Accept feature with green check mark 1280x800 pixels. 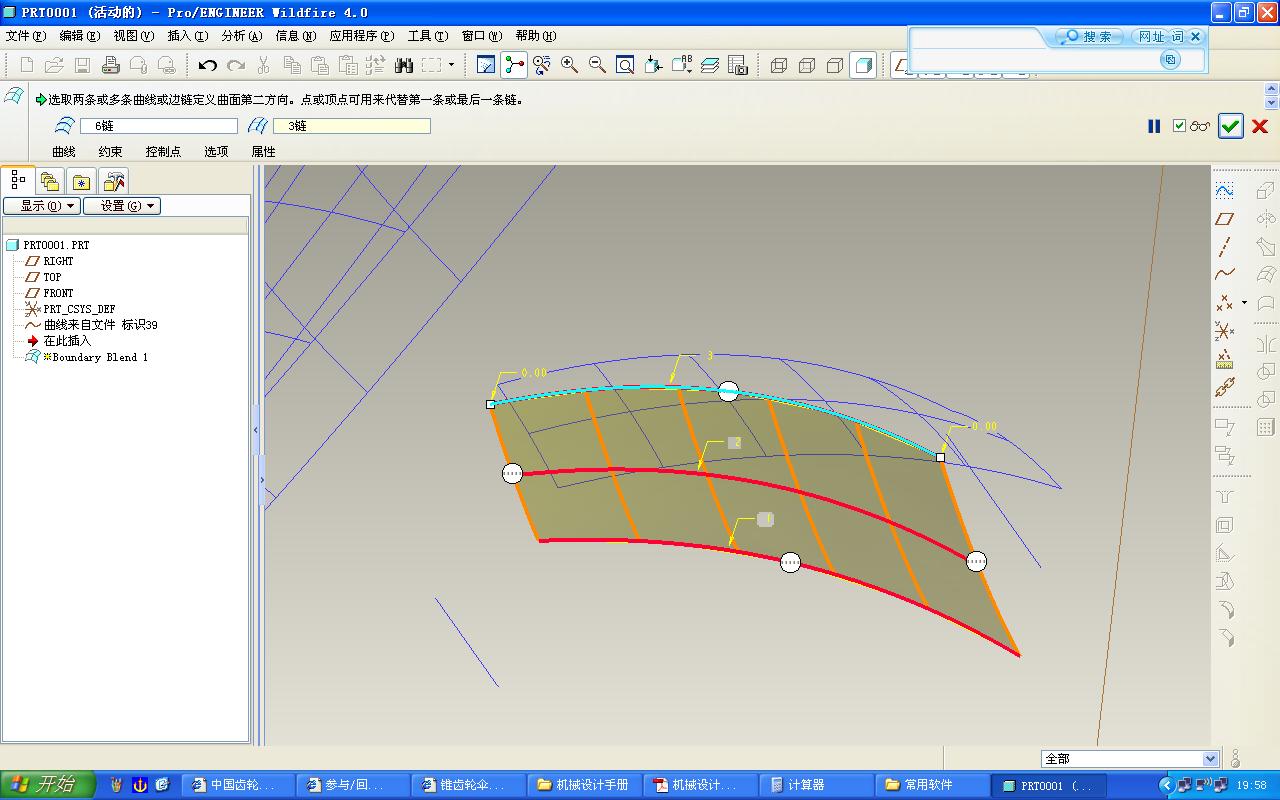click(1231, 126)
